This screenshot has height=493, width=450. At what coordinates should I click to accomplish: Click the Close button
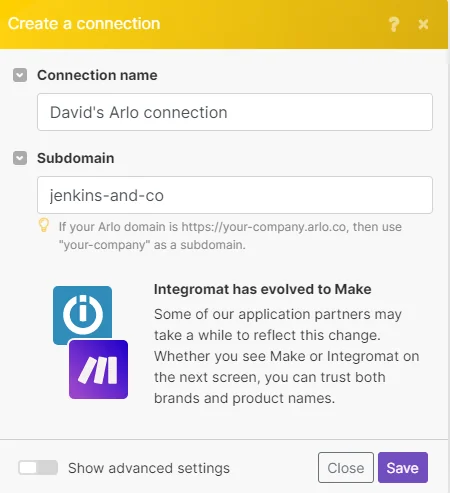(x=346, y=467)
